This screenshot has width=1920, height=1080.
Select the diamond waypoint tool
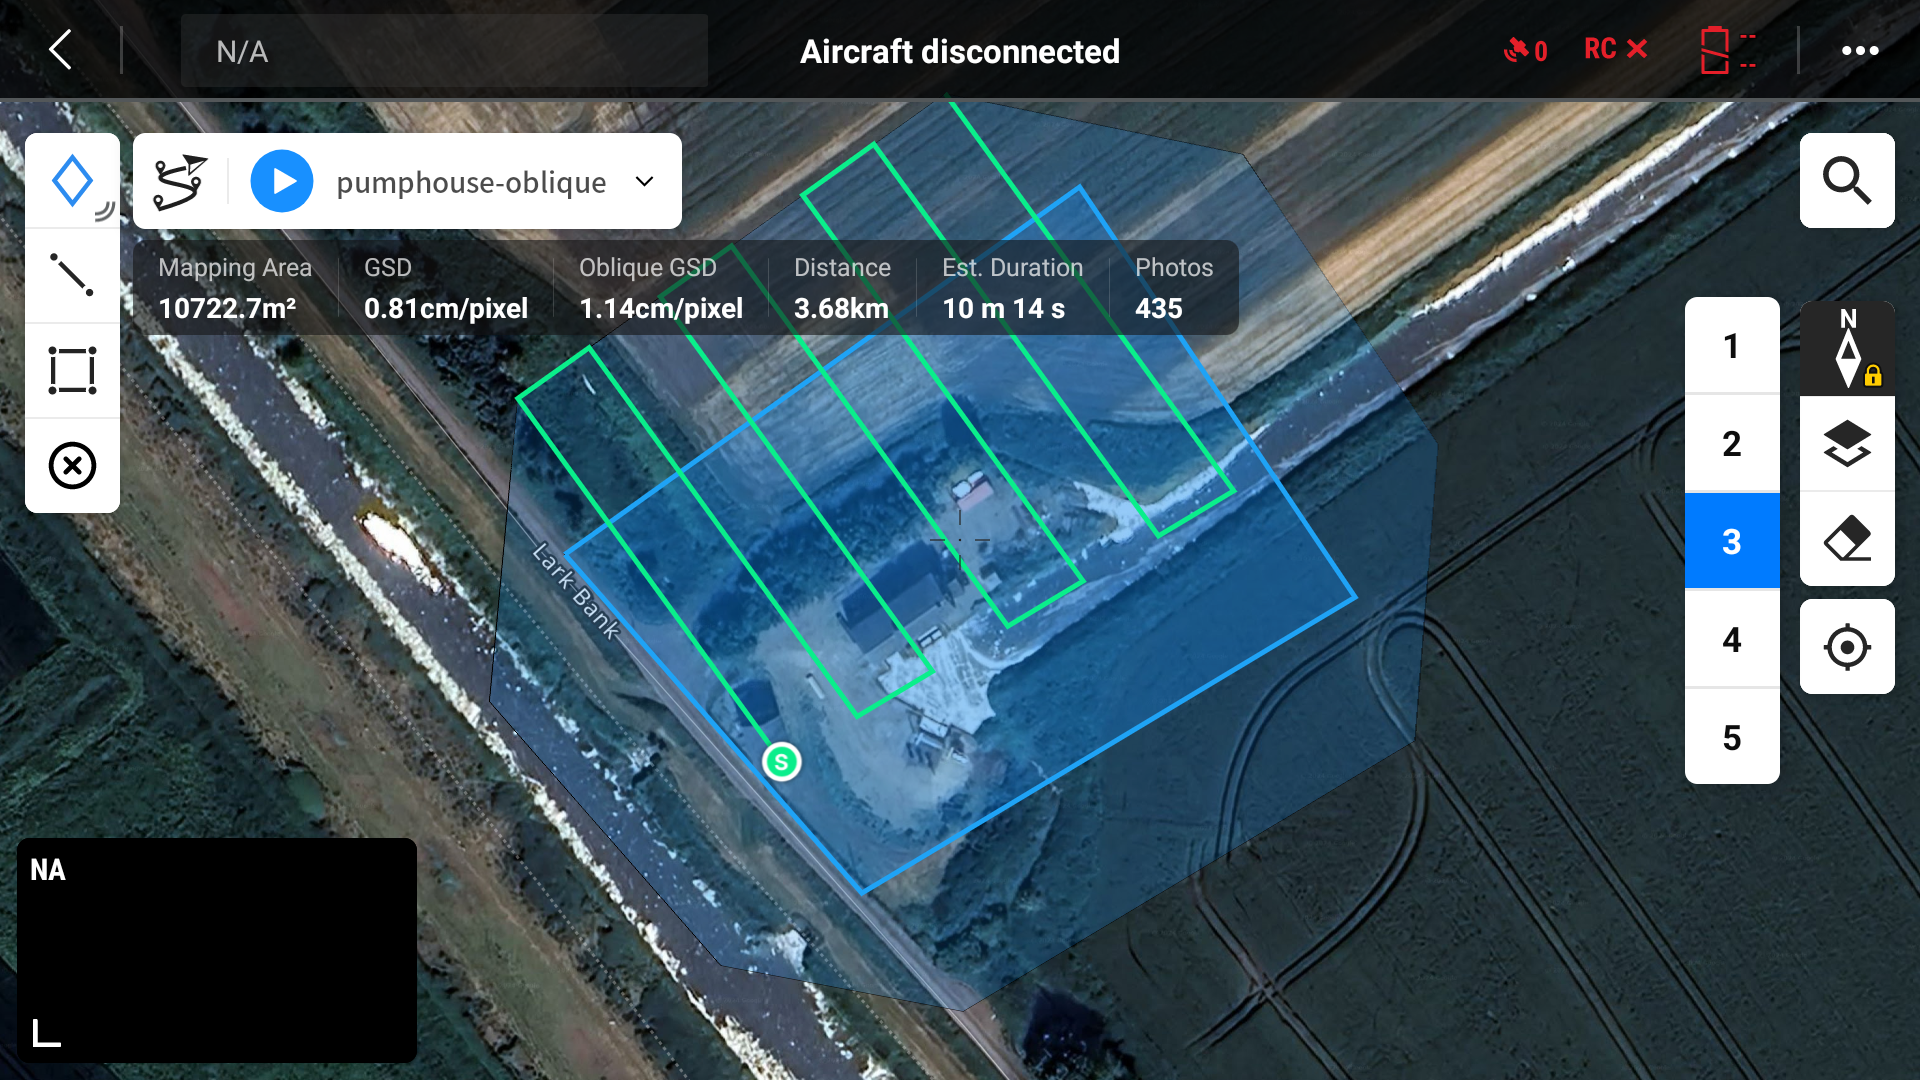point(72,181)
